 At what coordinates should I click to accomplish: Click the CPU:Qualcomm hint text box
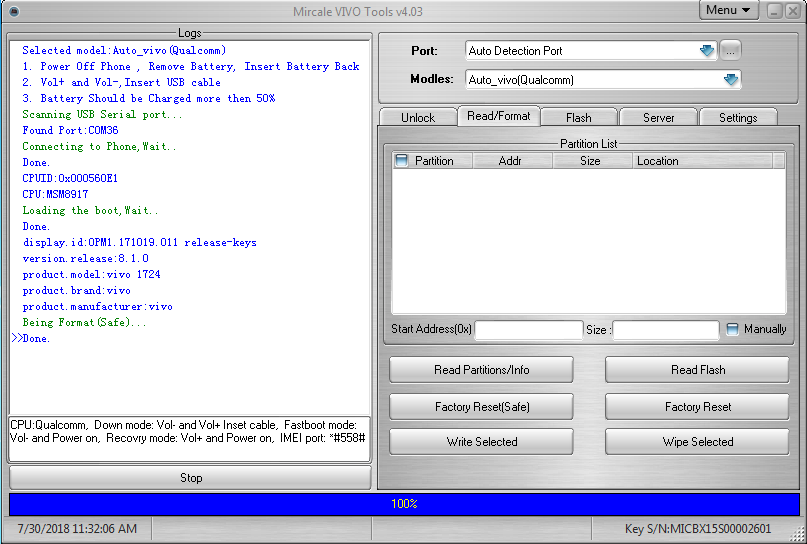click(189, 438)
